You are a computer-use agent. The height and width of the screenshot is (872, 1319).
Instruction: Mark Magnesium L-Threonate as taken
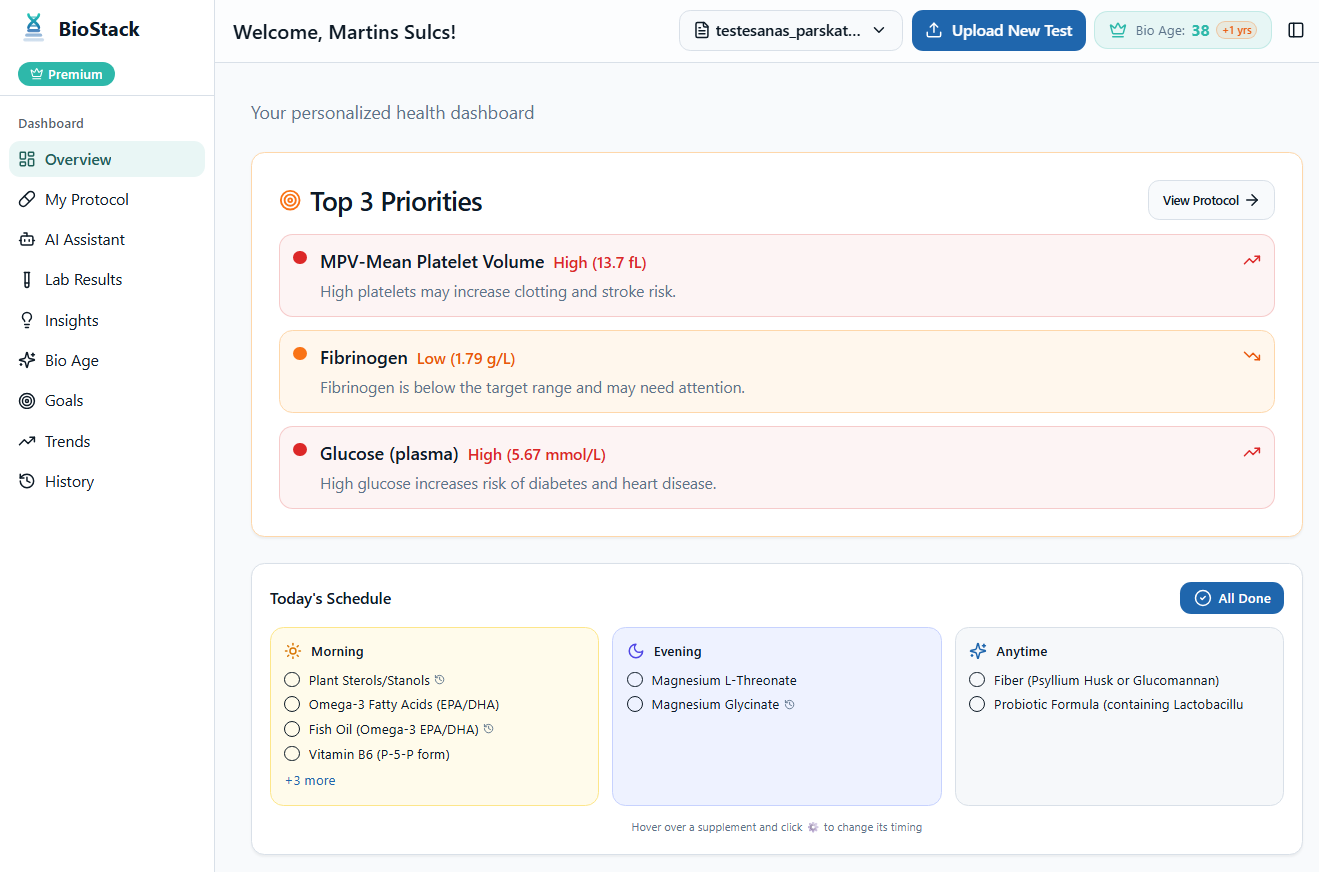tap(634, 679)
